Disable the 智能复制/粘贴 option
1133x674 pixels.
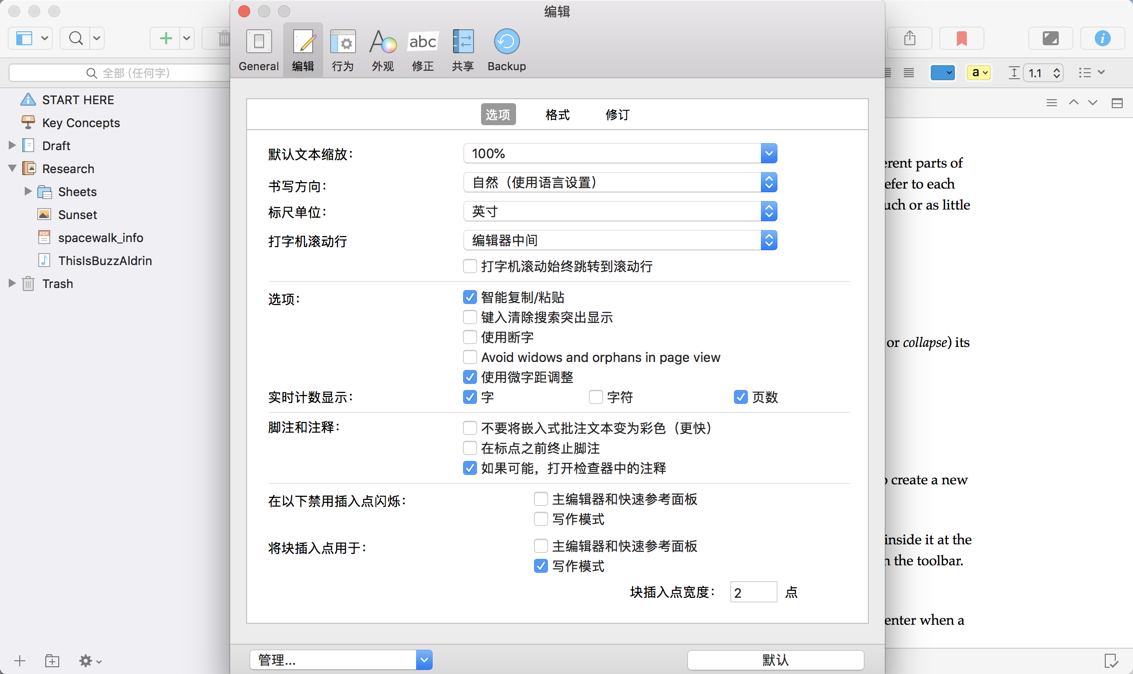click(470, 296)
